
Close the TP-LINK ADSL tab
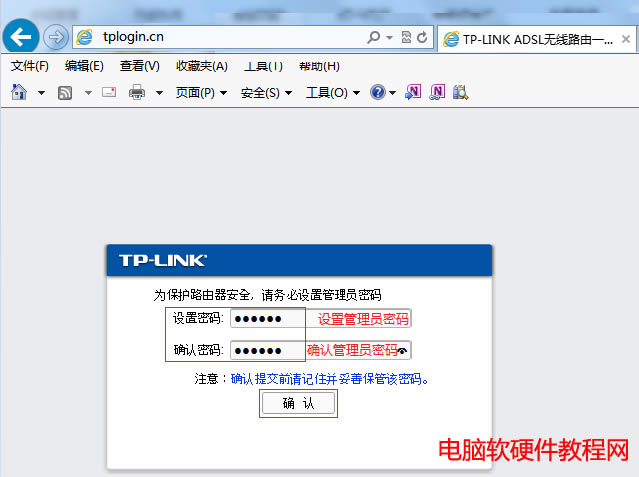tap(626, 39)
